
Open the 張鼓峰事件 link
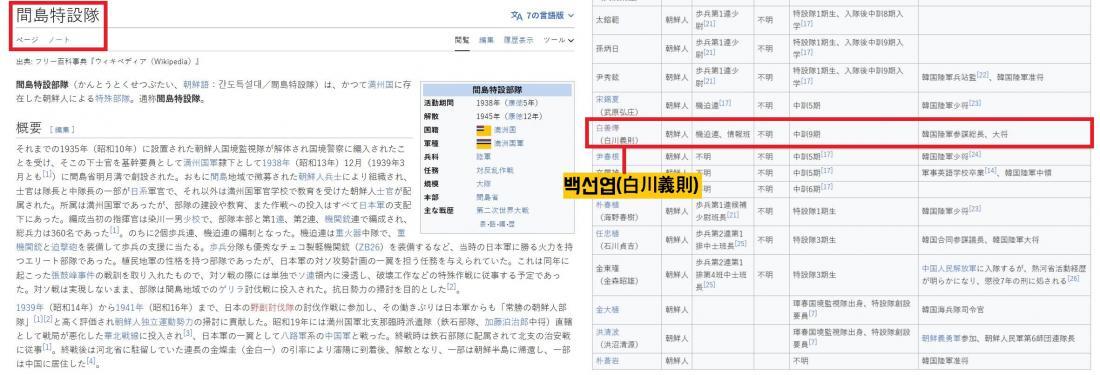[x=74, y=275]
